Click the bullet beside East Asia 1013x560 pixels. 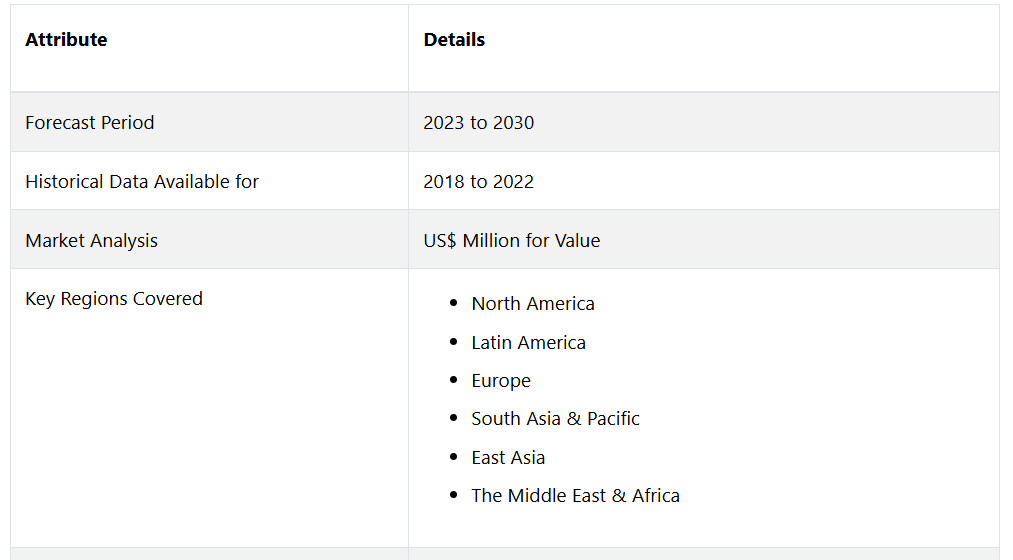point(454,457)
